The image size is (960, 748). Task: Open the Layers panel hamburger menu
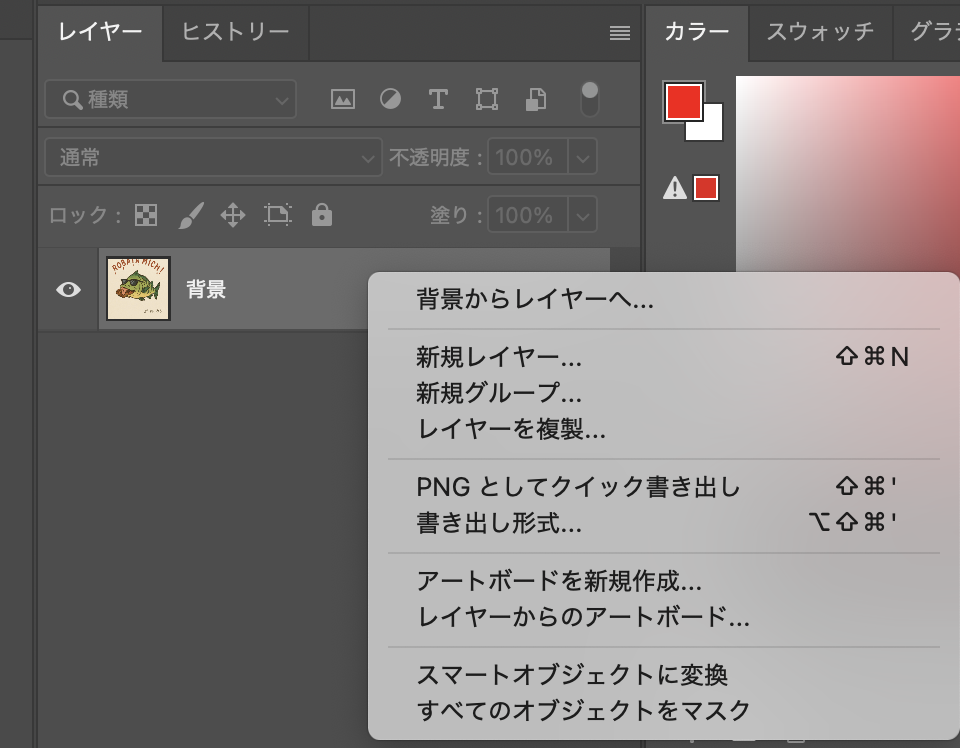click(x=620, y=33)
